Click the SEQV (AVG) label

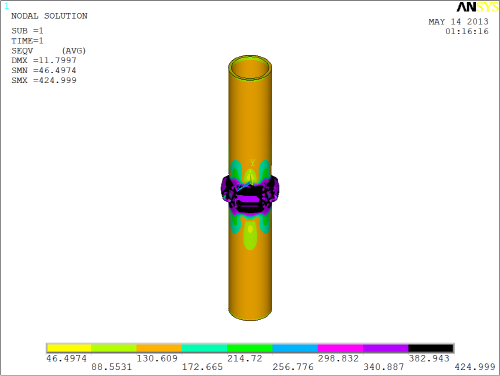click(49, 51)
